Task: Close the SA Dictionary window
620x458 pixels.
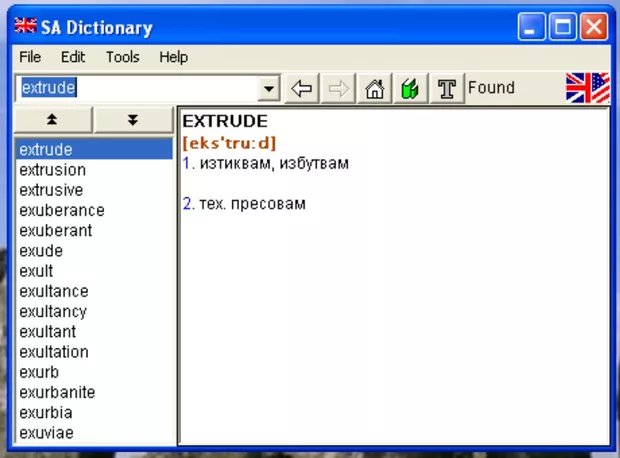Action: [x=594, y=27]
